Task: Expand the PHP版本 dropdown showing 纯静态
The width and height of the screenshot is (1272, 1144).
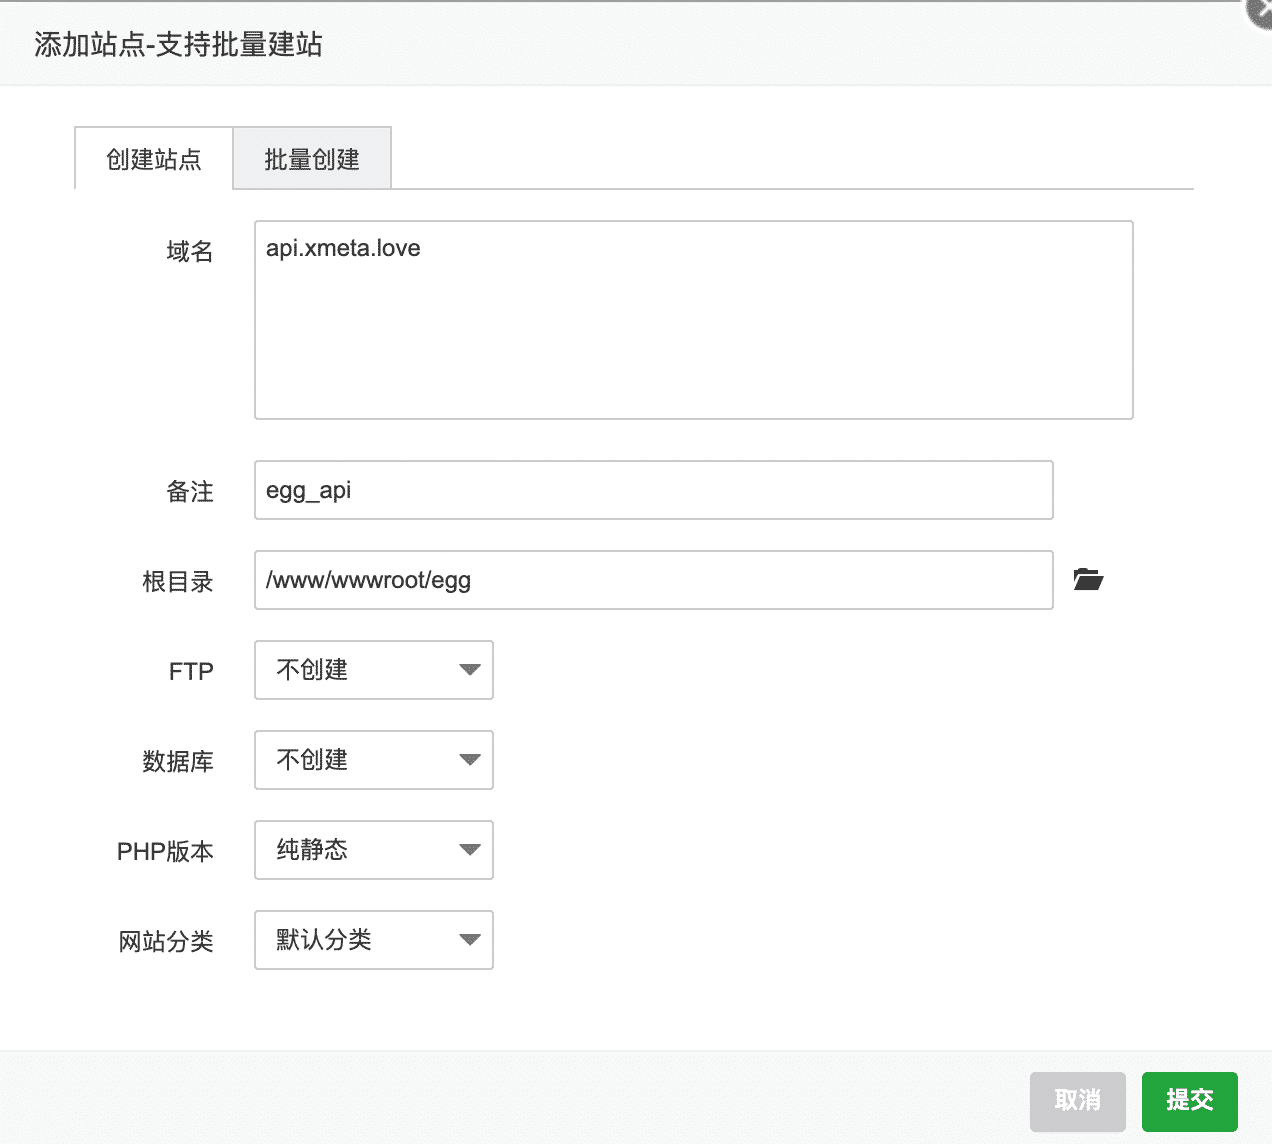Action: click(374, 850)
